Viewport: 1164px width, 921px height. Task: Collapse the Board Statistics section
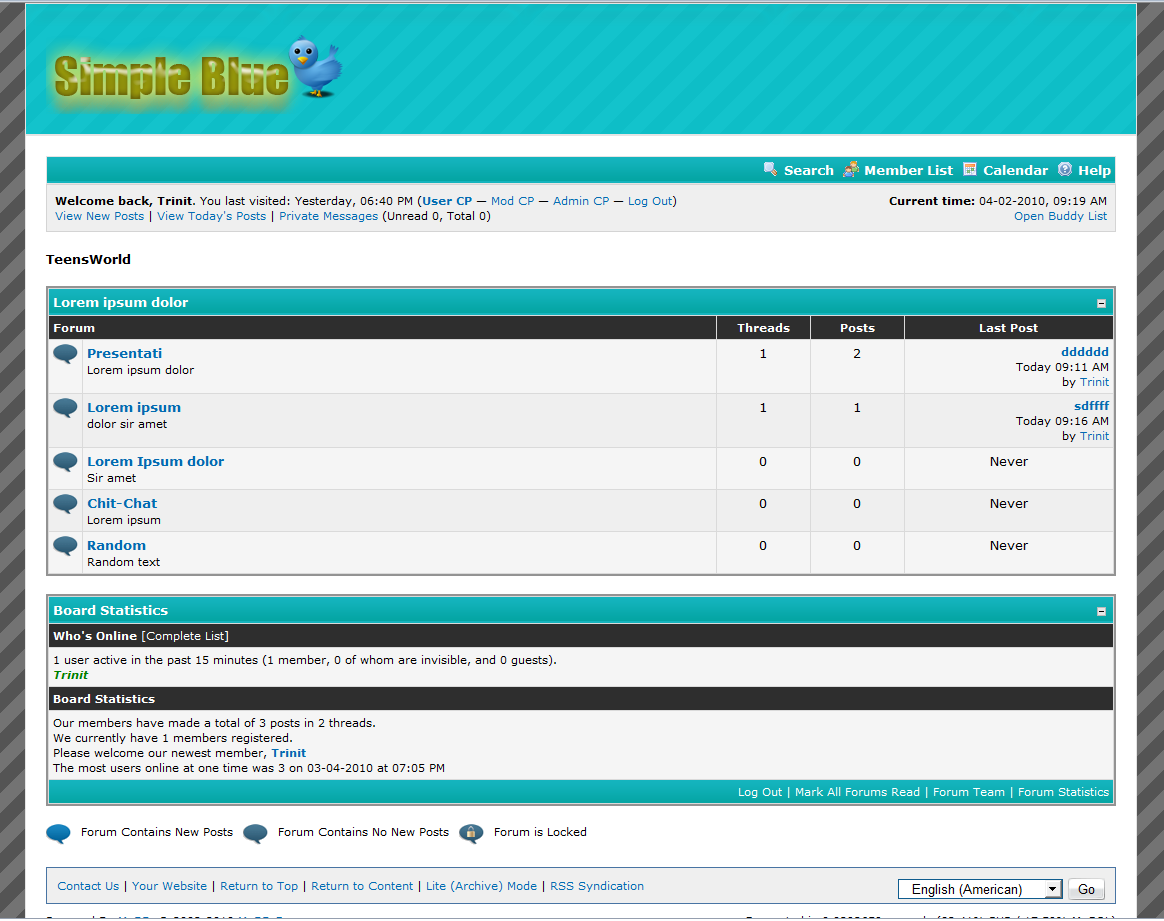[x=1101, y=611]
